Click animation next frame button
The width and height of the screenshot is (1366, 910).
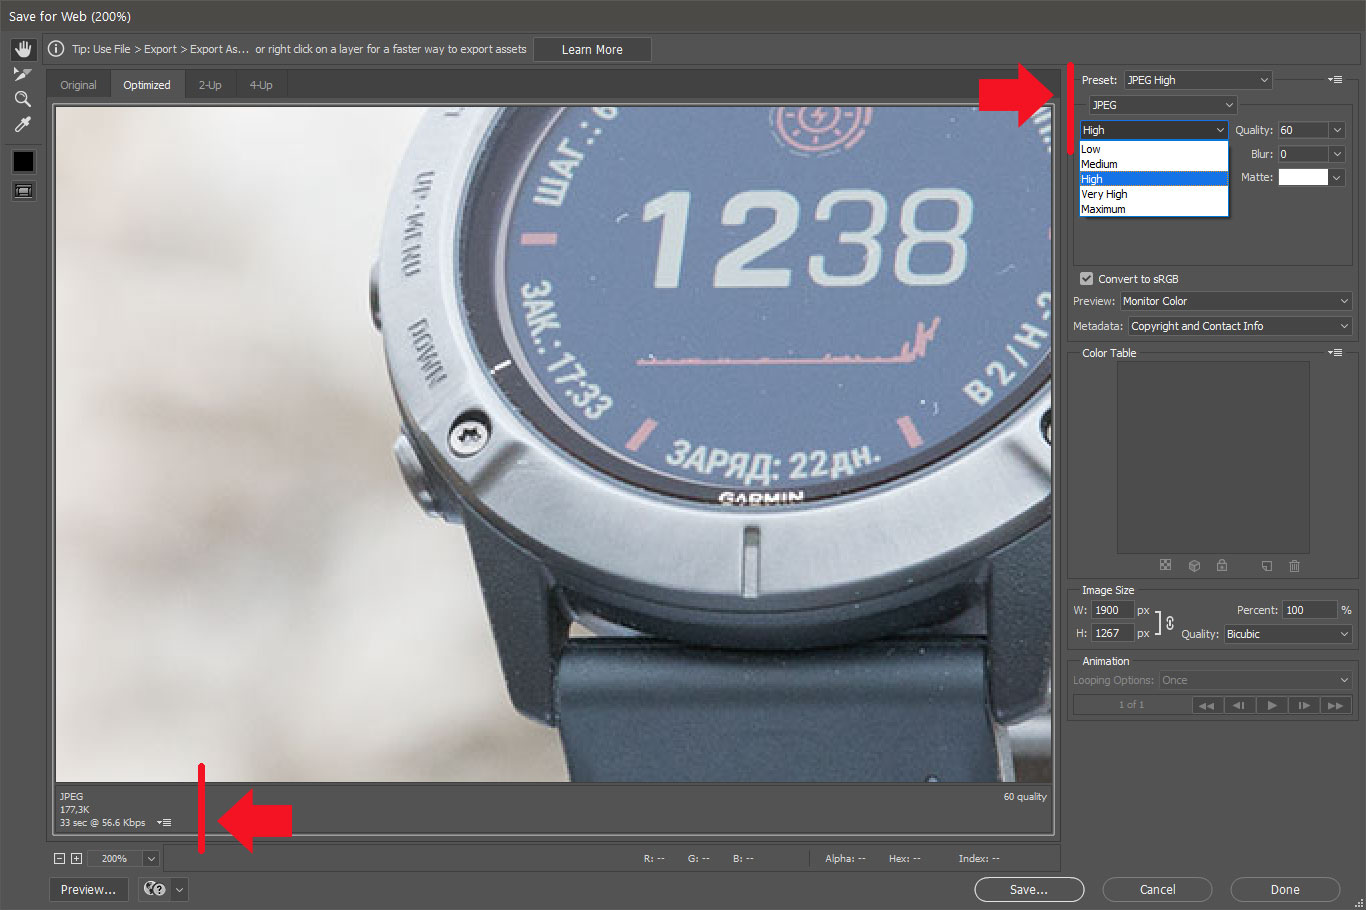[x=1303, y=705]
